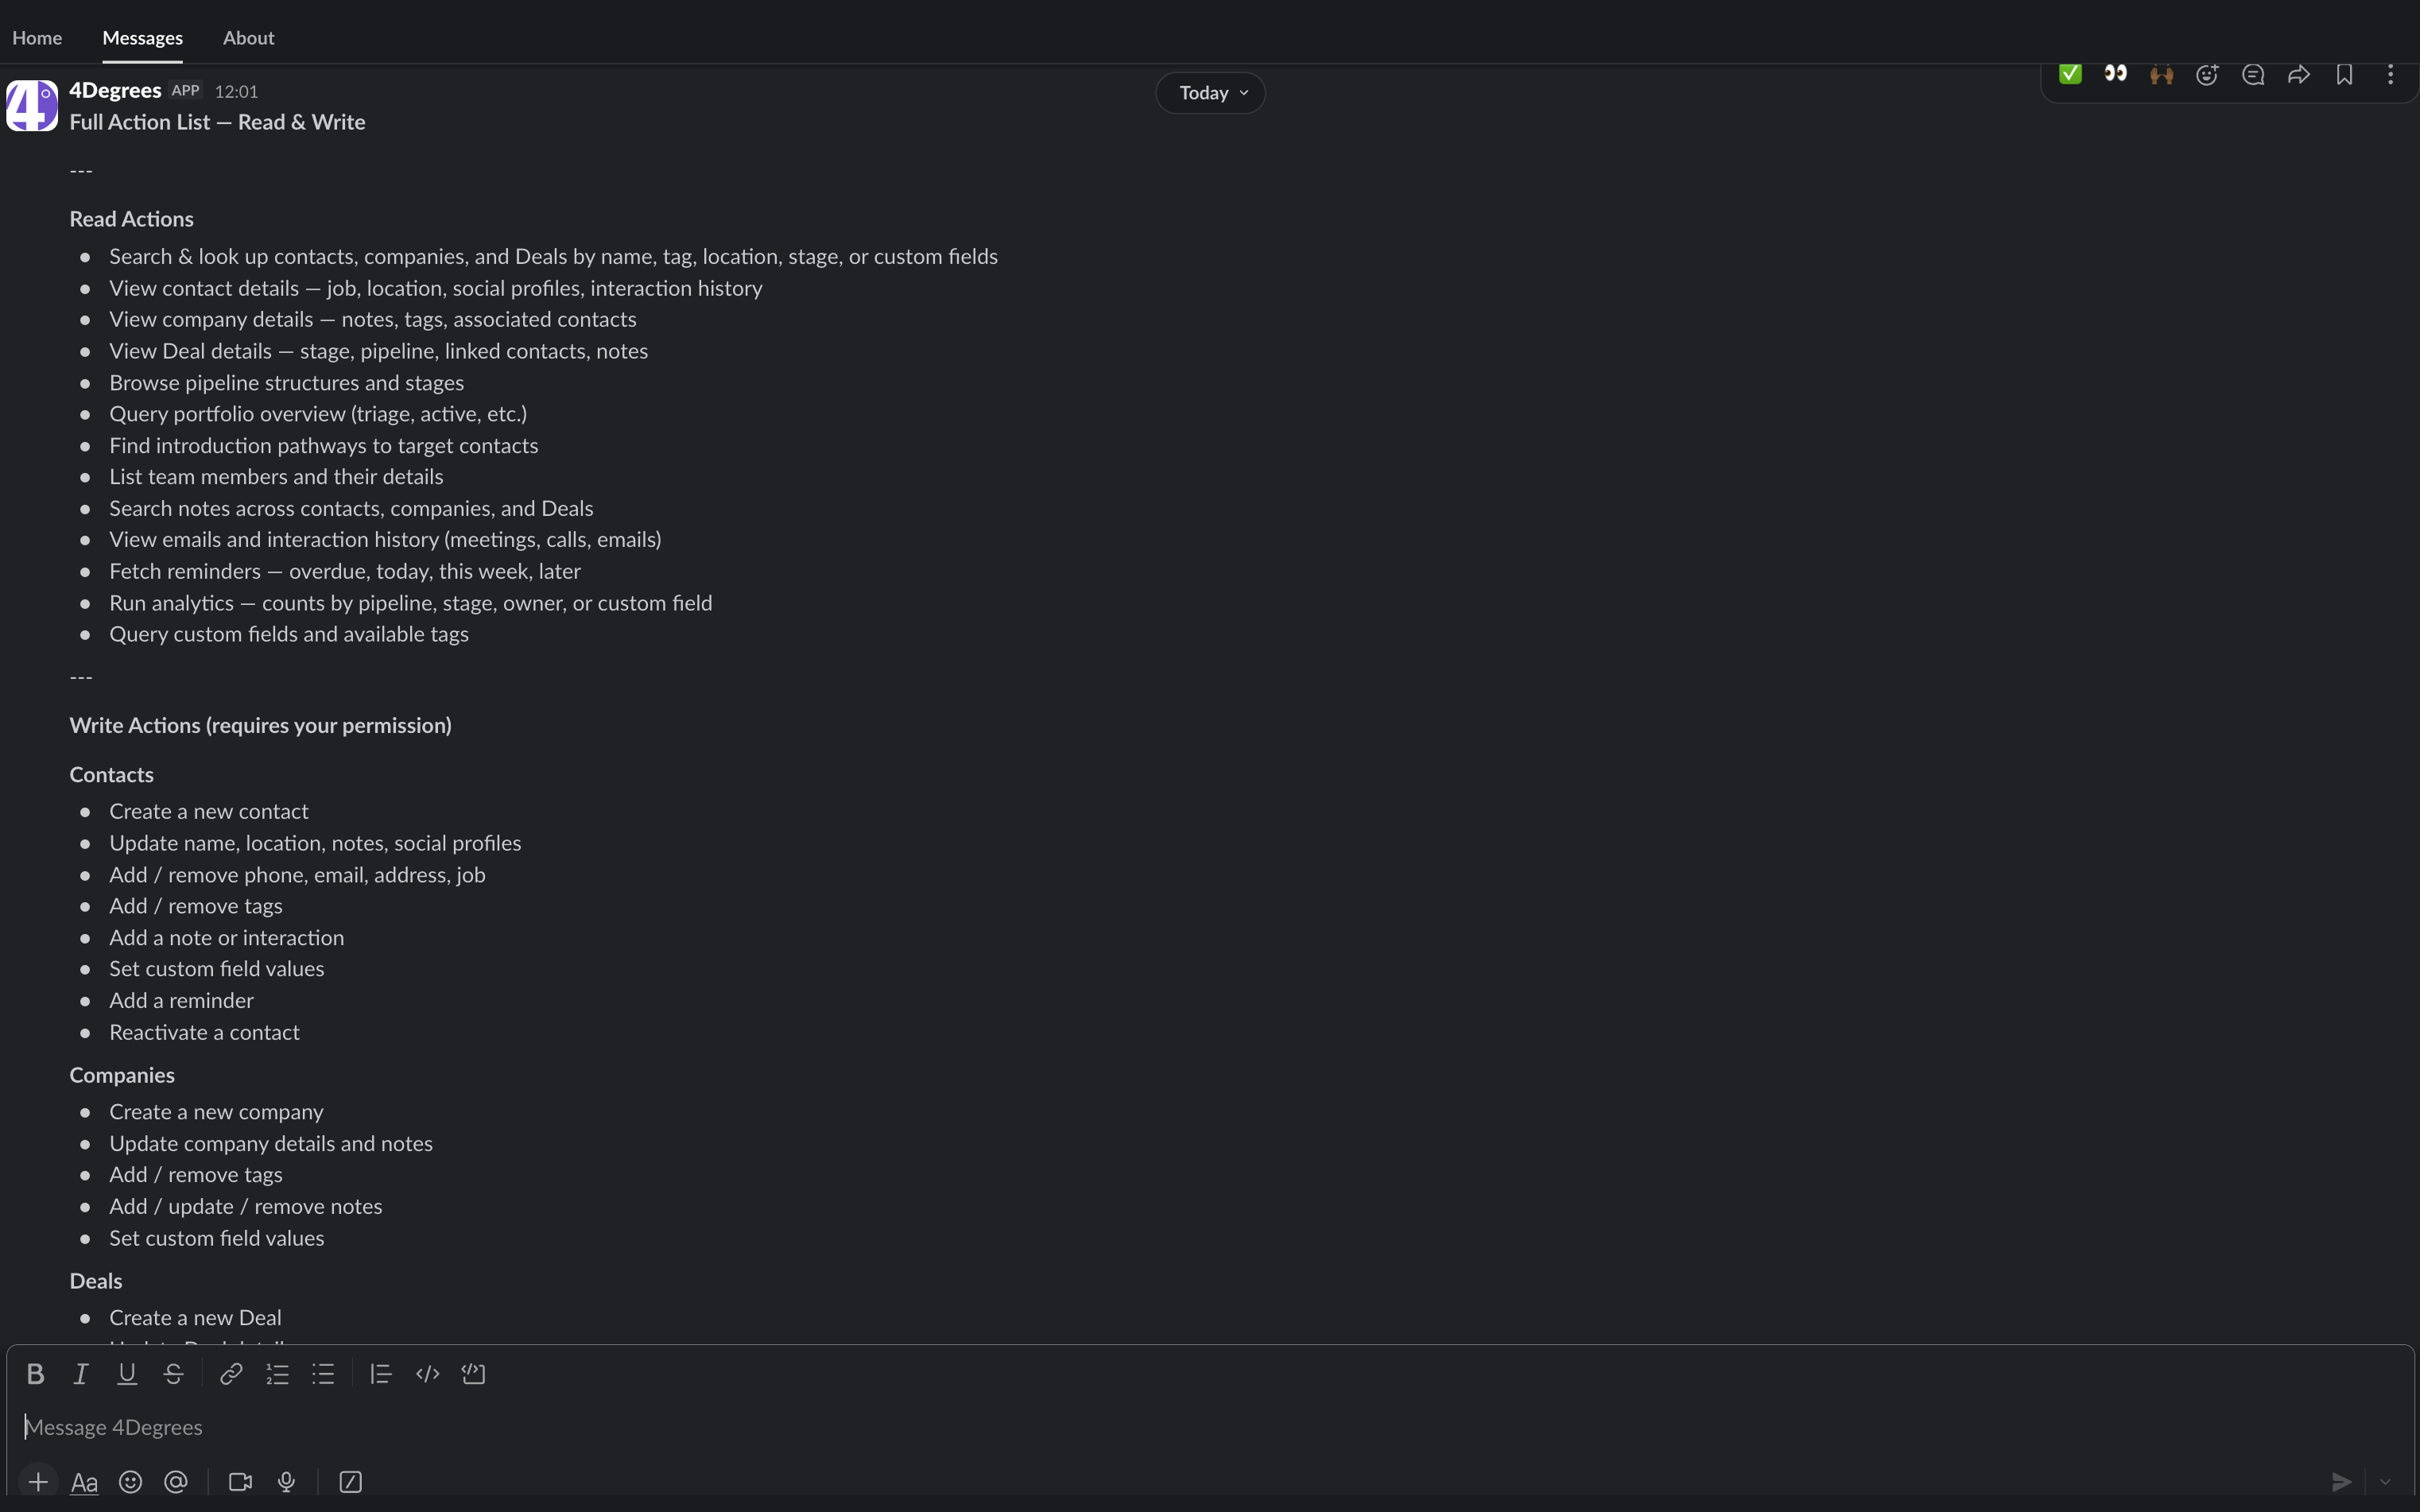Click 'List team members and their details'

coord(276,477)
